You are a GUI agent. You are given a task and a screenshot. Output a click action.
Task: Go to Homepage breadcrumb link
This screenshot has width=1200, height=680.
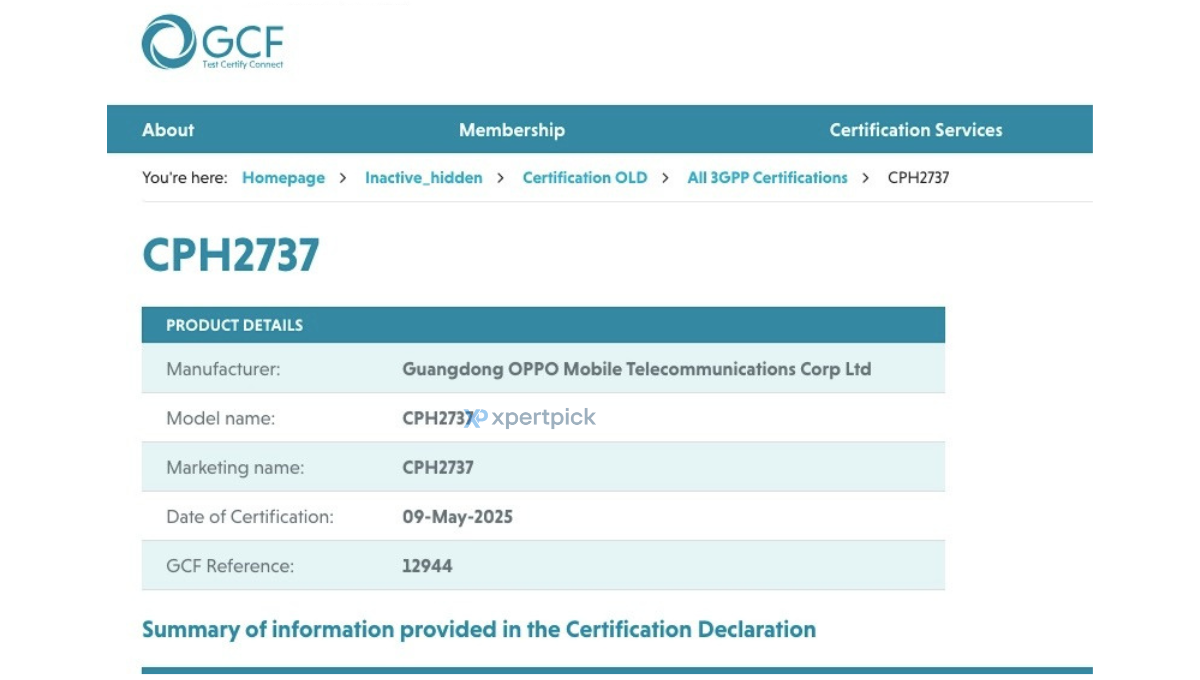(283, 178)
